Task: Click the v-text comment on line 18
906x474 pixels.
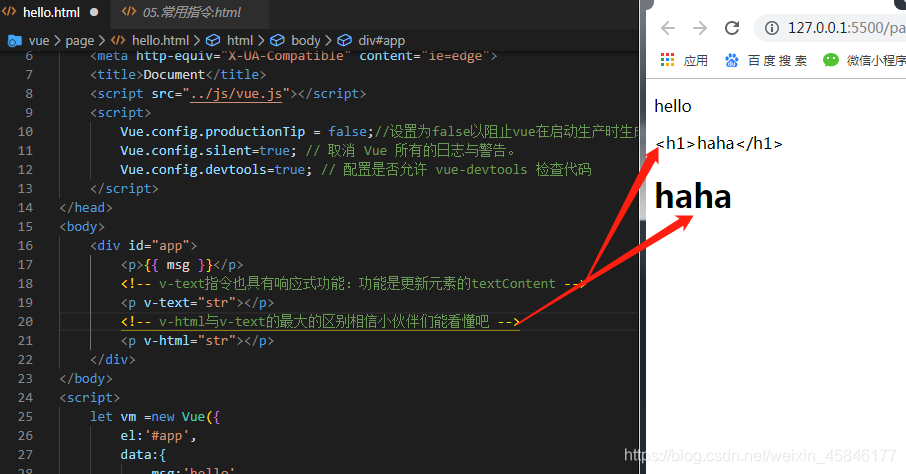Action: (352, 284)
